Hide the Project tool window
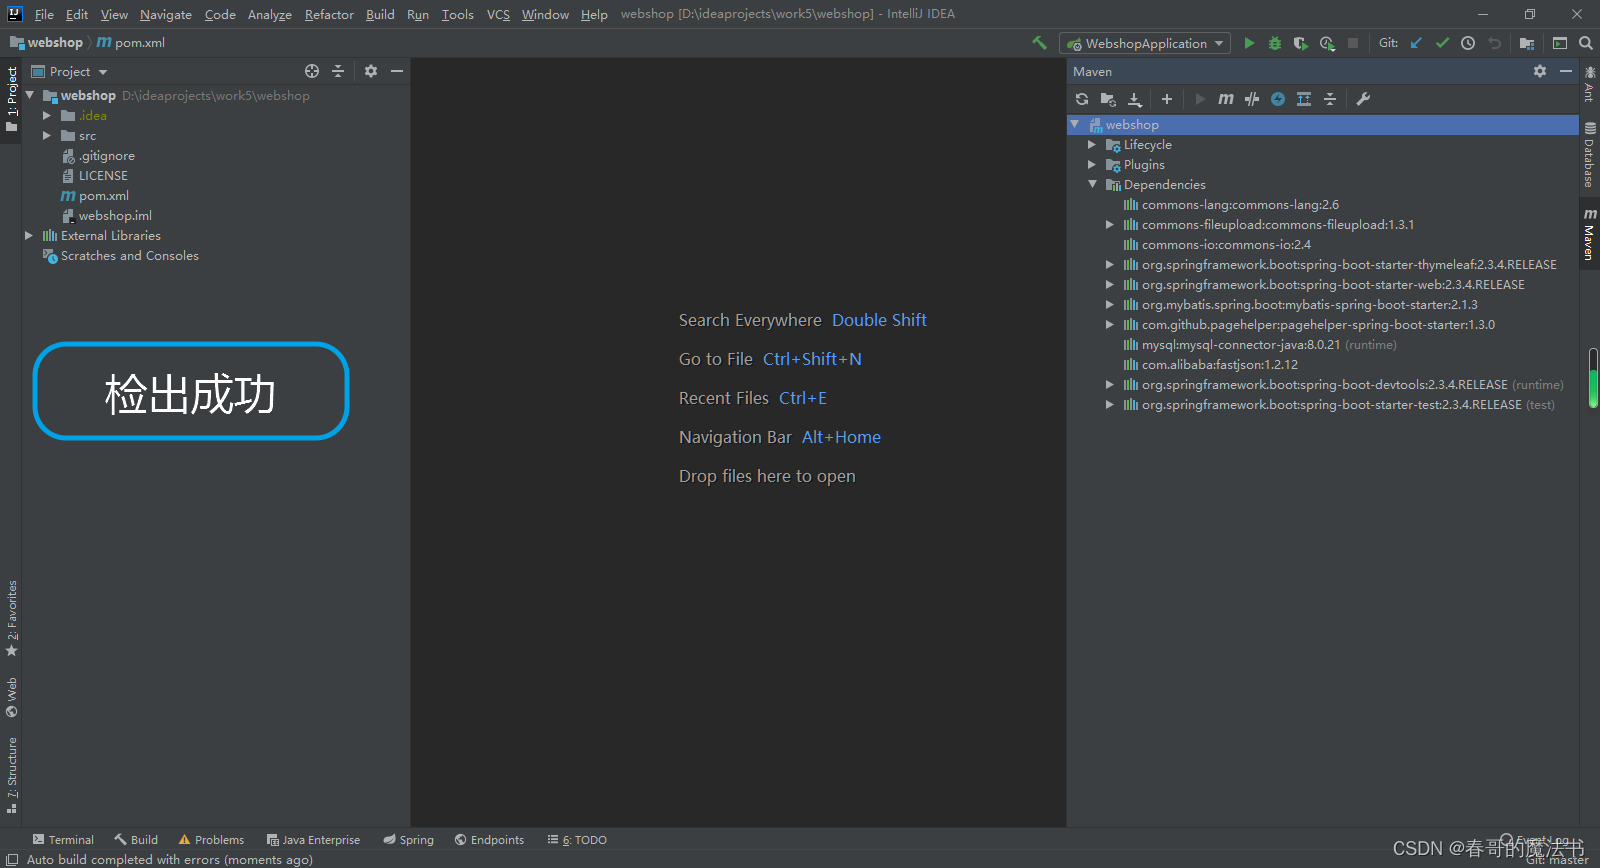 [x=397, y=71]
